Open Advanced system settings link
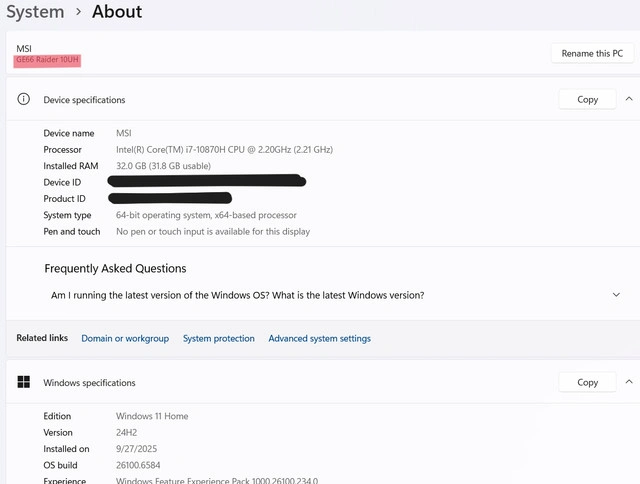This screenshot has width=640, height=484. pos(319,339)
